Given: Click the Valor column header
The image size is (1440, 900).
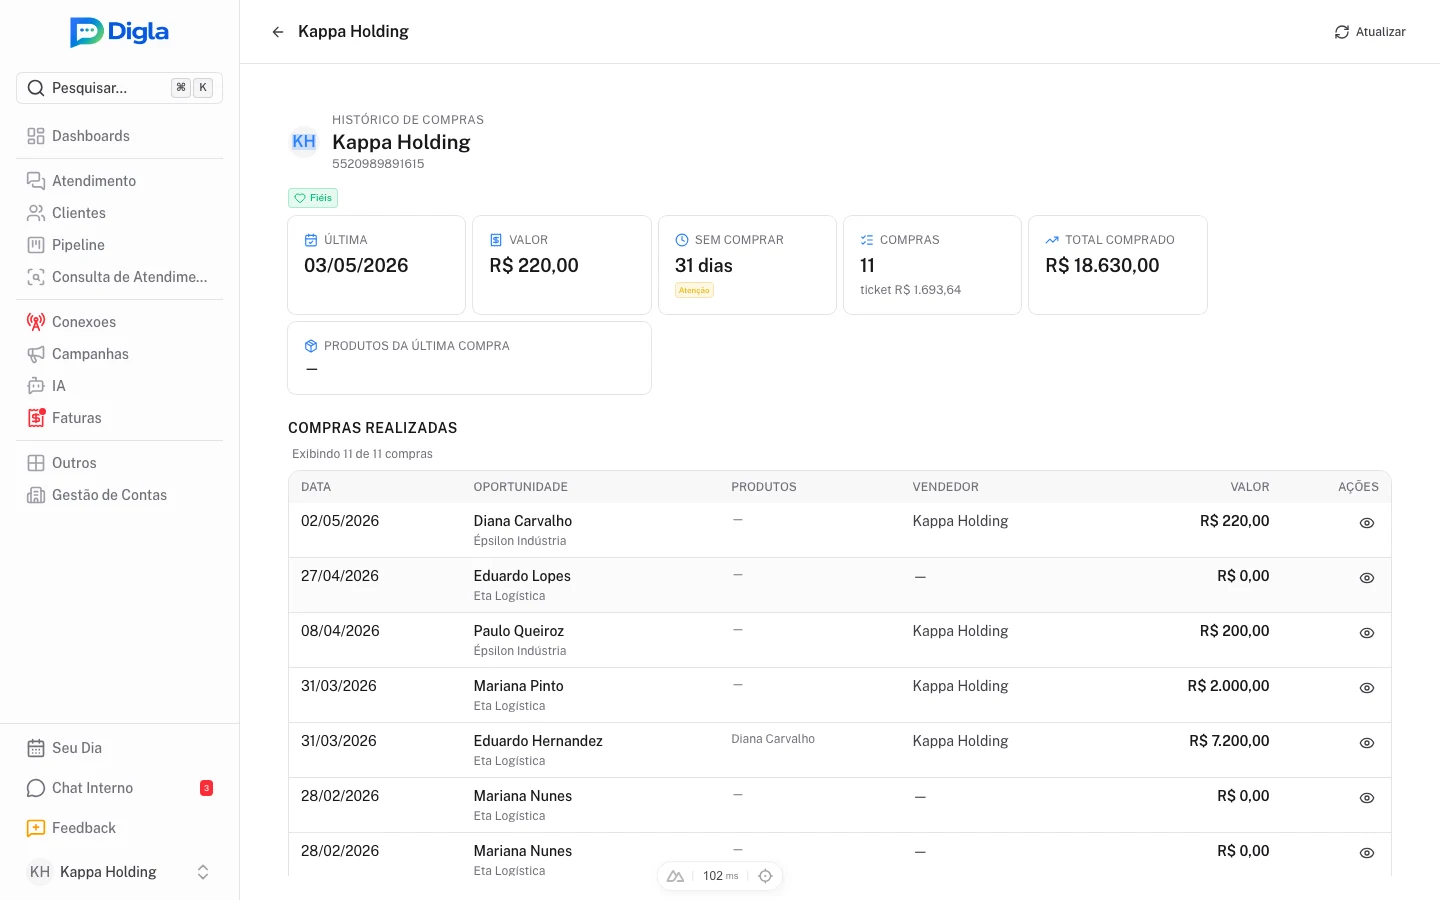Looking at the screenshot, I should [1250, 487].
